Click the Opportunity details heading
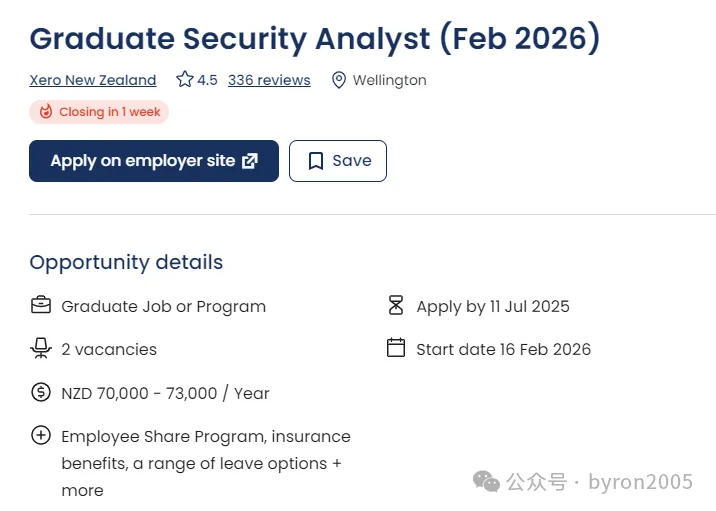The image size is (716, 511). [126, 262]
